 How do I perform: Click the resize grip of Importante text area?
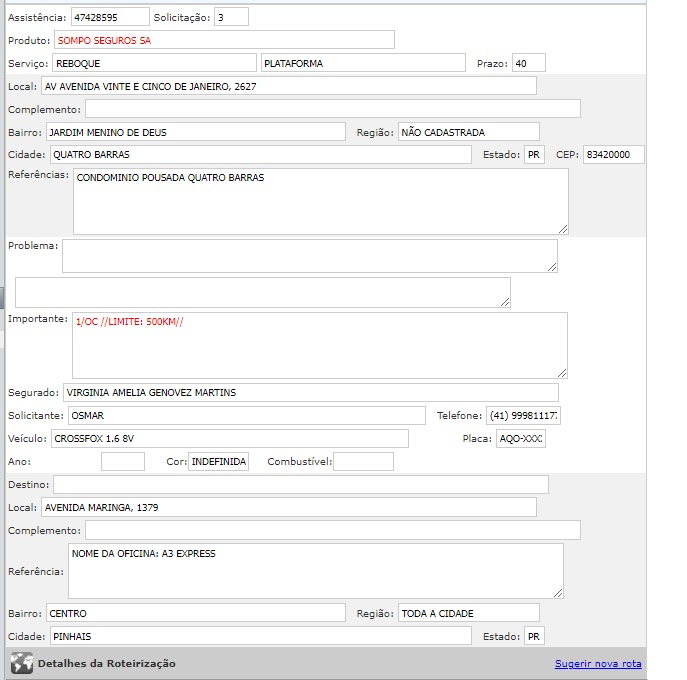(562, 373)
